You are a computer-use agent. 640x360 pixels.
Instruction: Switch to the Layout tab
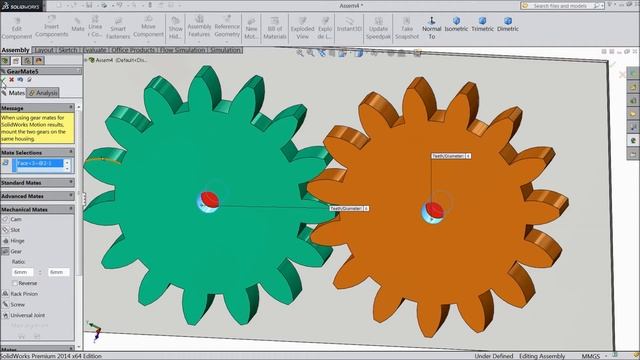(44, 50)
